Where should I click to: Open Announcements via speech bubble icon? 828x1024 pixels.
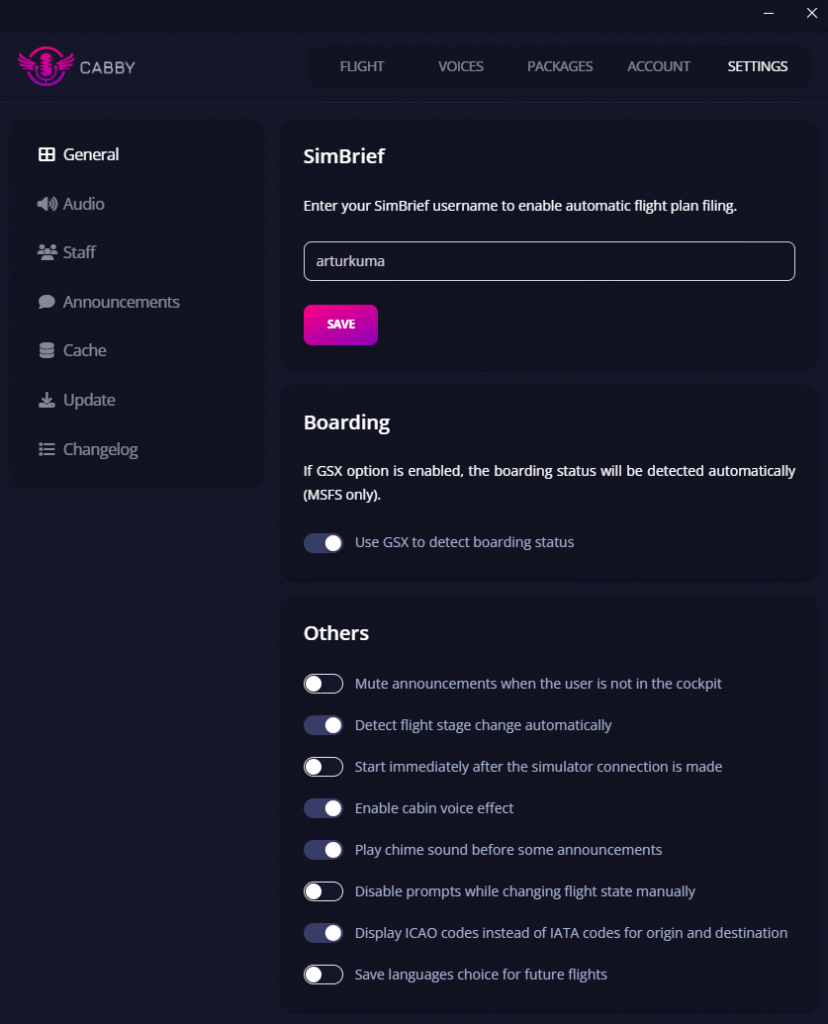[46, 302]
